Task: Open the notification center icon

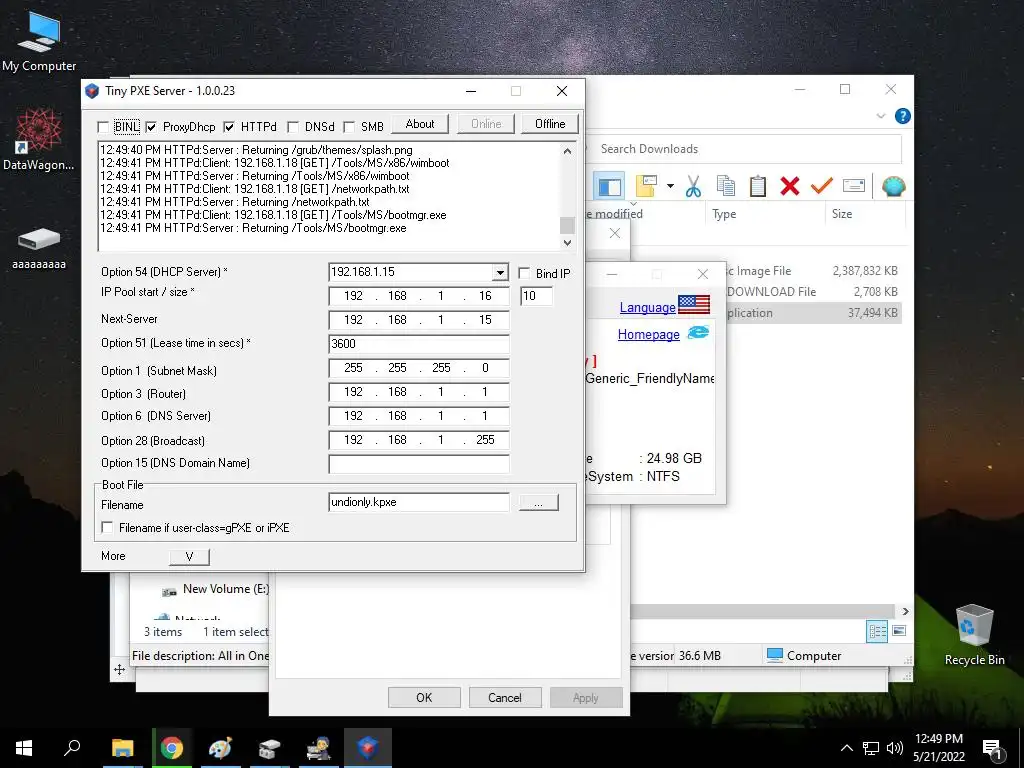Action: click(992, 748)
